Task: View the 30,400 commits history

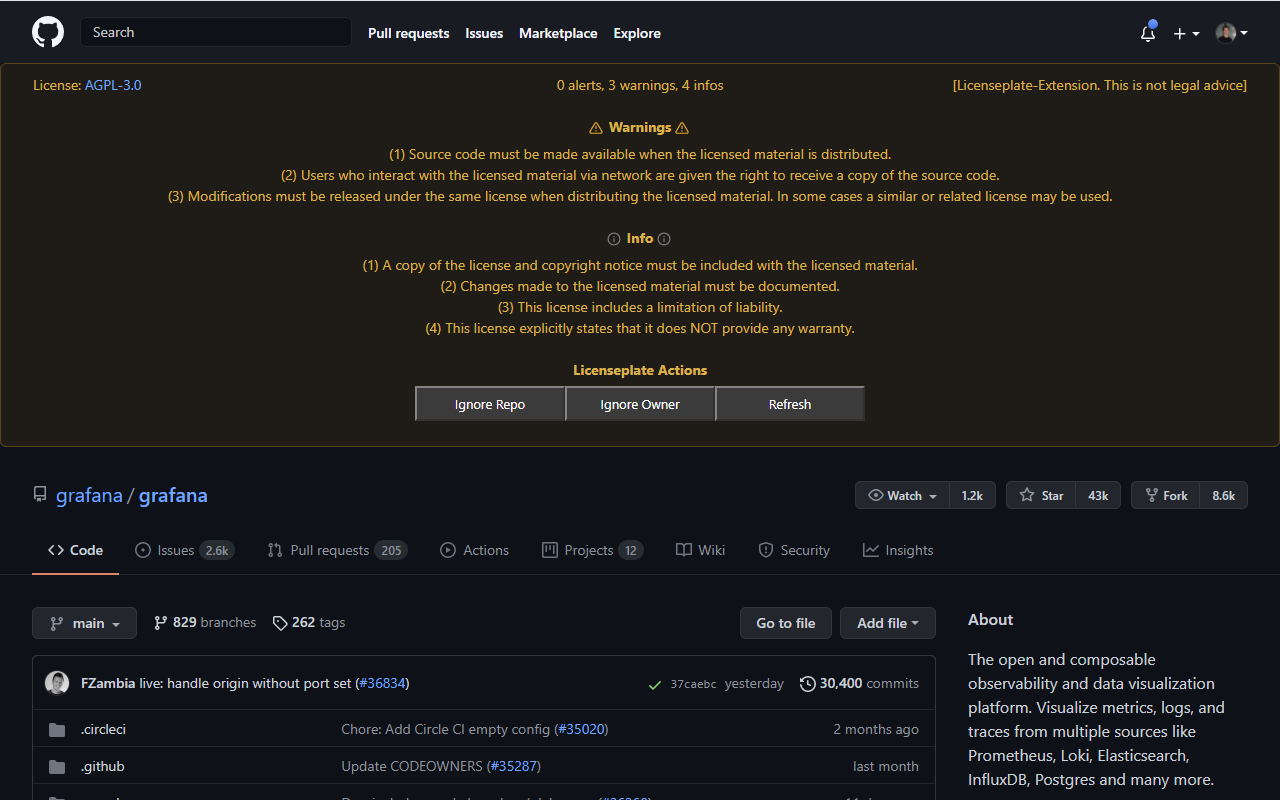Action: [859, 683]
